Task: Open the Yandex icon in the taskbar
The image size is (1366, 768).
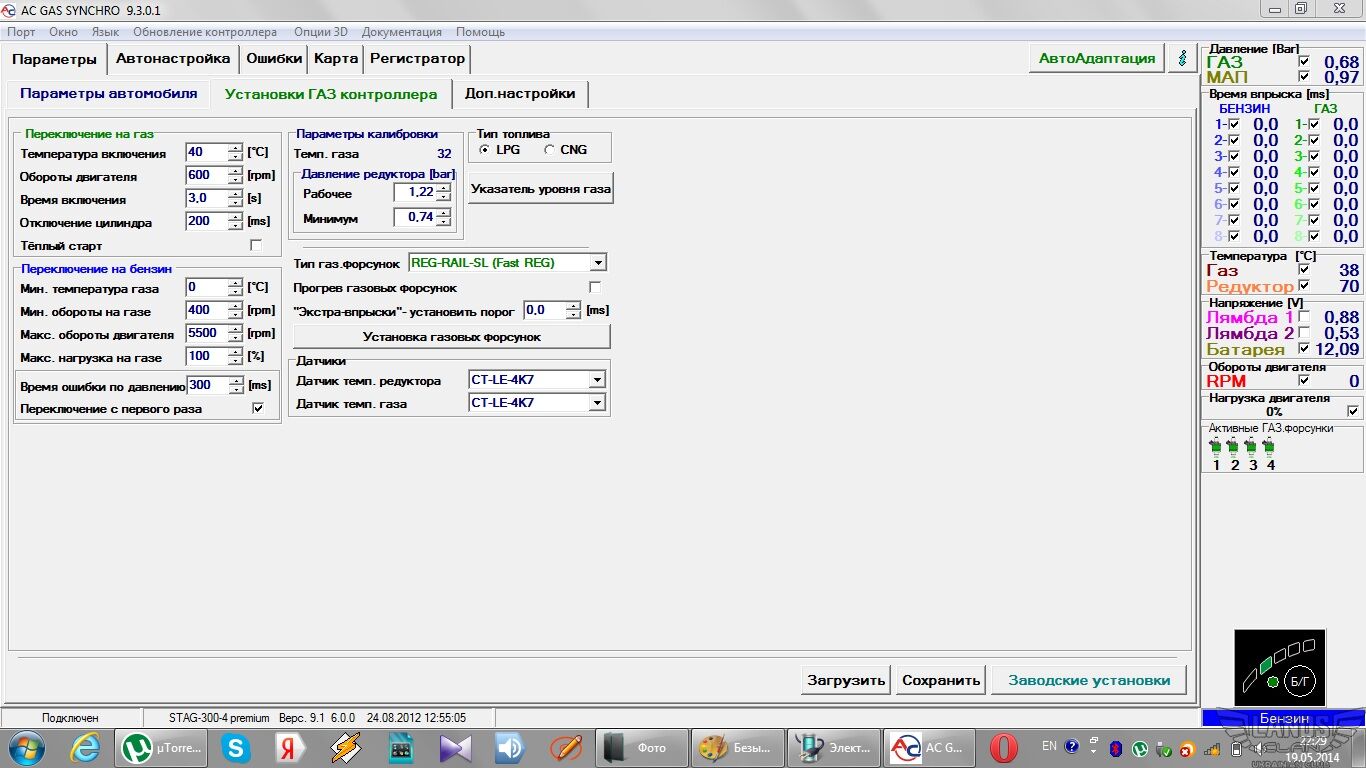Action: click(291, 748)
